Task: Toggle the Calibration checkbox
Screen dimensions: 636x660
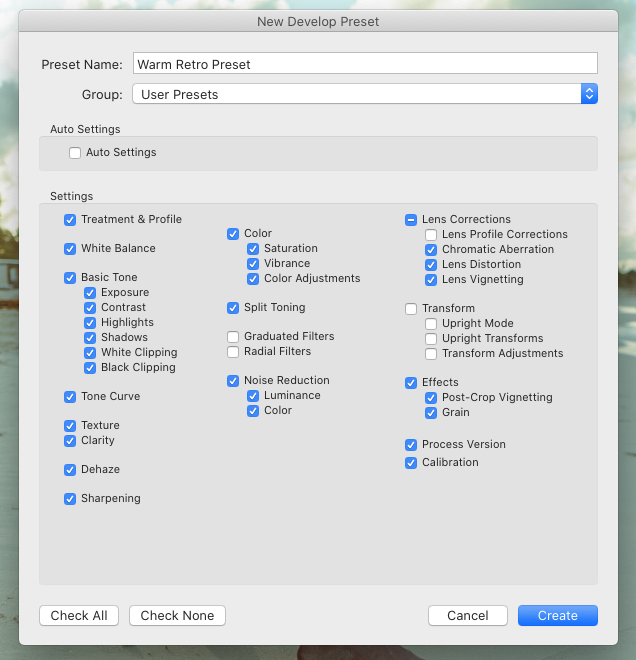Action: point(411,463)
